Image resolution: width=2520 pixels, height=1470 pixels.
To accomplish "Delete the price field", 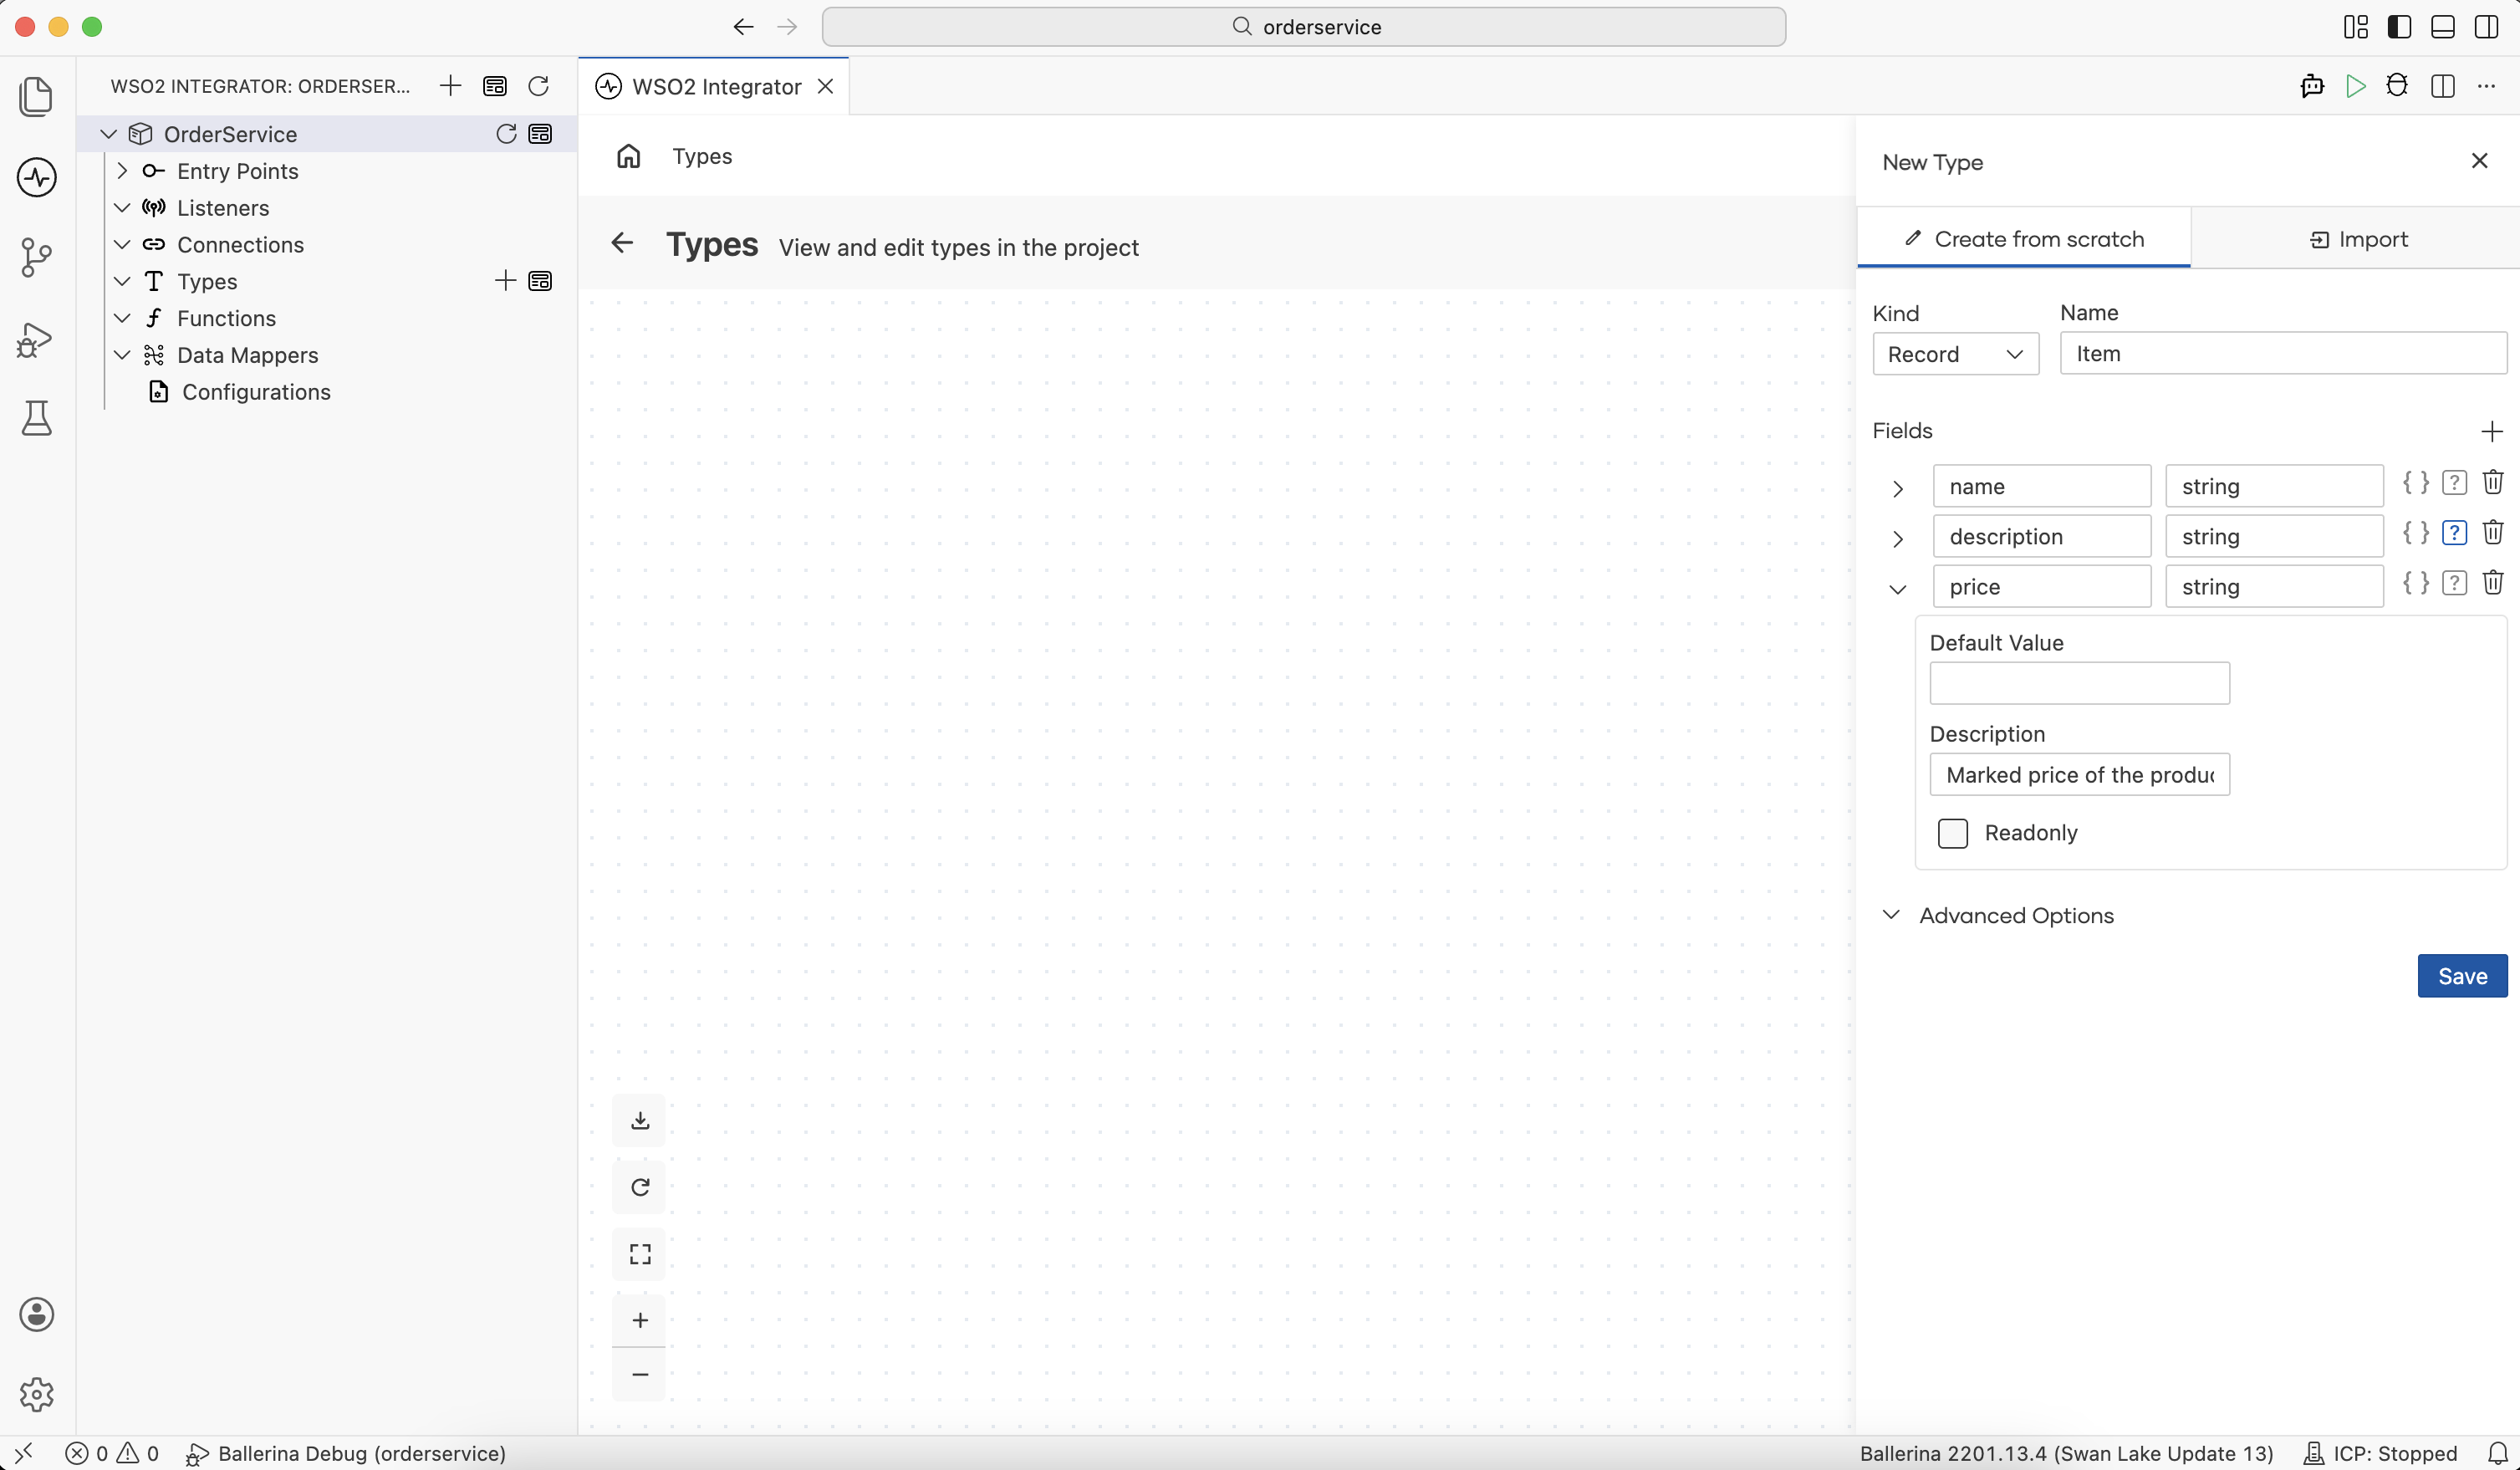I will 2493,583.
